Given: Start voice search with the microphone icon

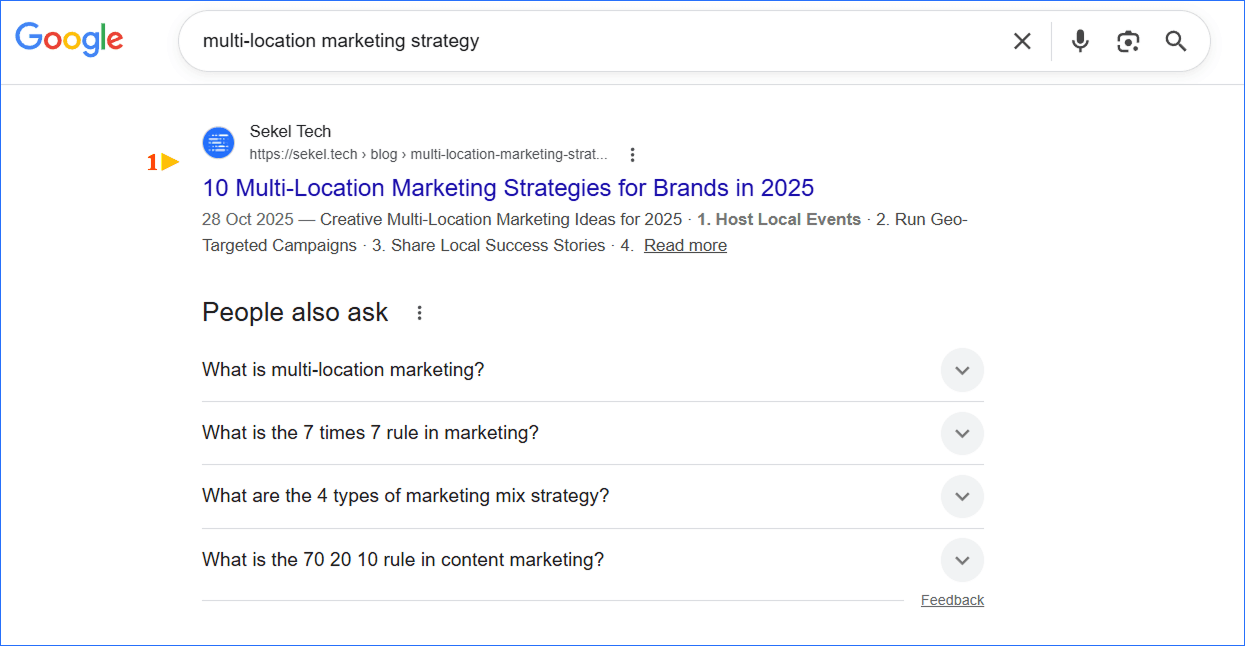Looking at the screenshot, I should point(1080,41).
